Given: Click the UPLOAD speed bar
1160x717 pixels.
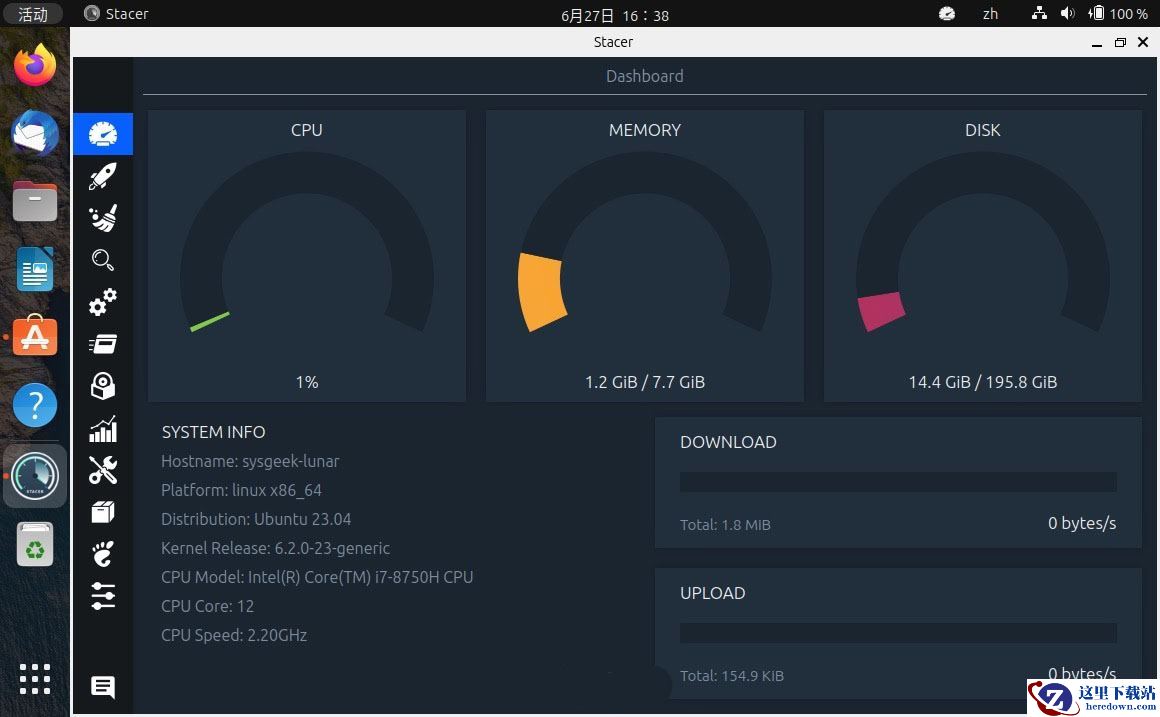Looking at the screenshot, I should pos(898,633).
